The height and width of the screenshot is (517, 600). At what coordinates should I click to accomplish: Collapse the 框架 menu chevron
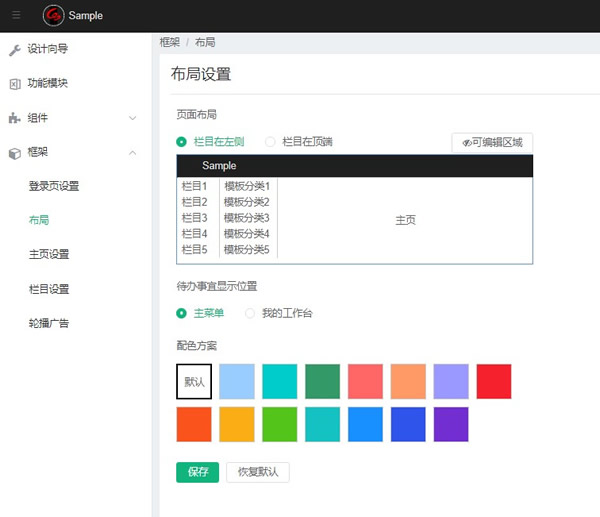[x=133, y=152]
